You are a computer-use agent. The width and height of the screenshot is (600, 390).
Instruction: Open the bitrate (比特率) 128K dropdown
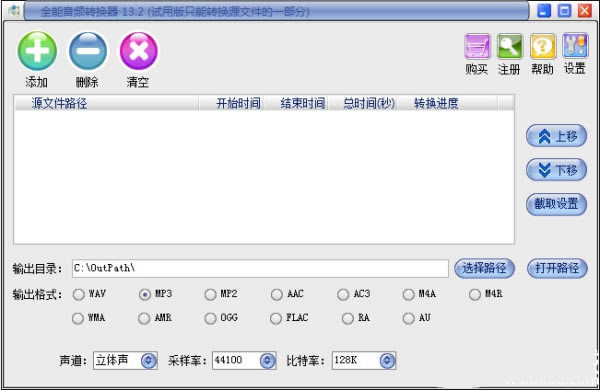(387, 361)
